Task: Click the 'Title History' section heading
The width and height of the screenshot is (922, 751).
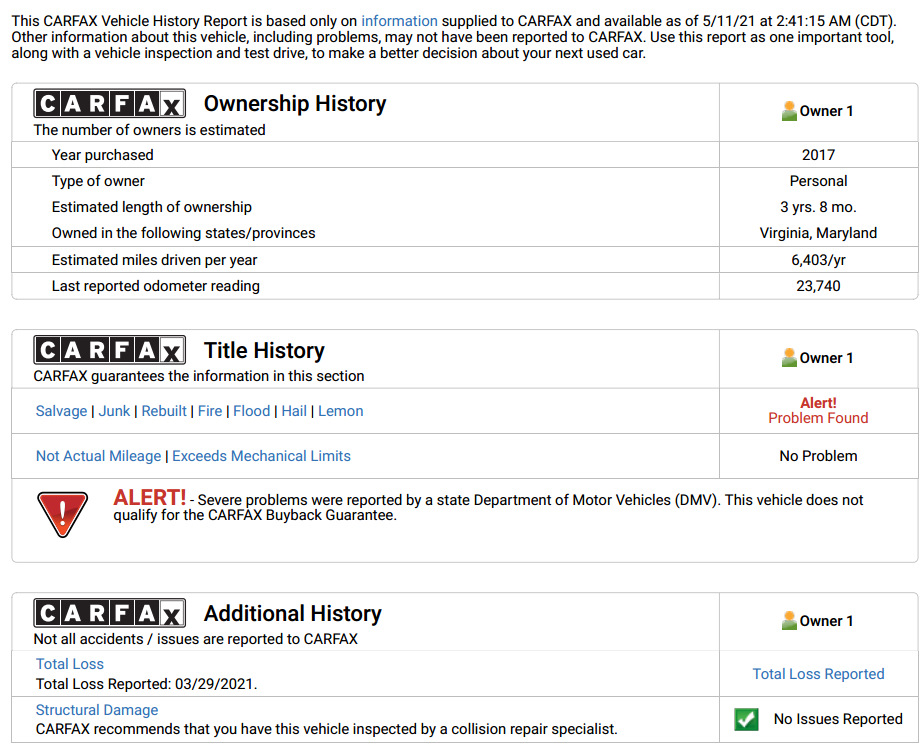Action: (264, 351)
